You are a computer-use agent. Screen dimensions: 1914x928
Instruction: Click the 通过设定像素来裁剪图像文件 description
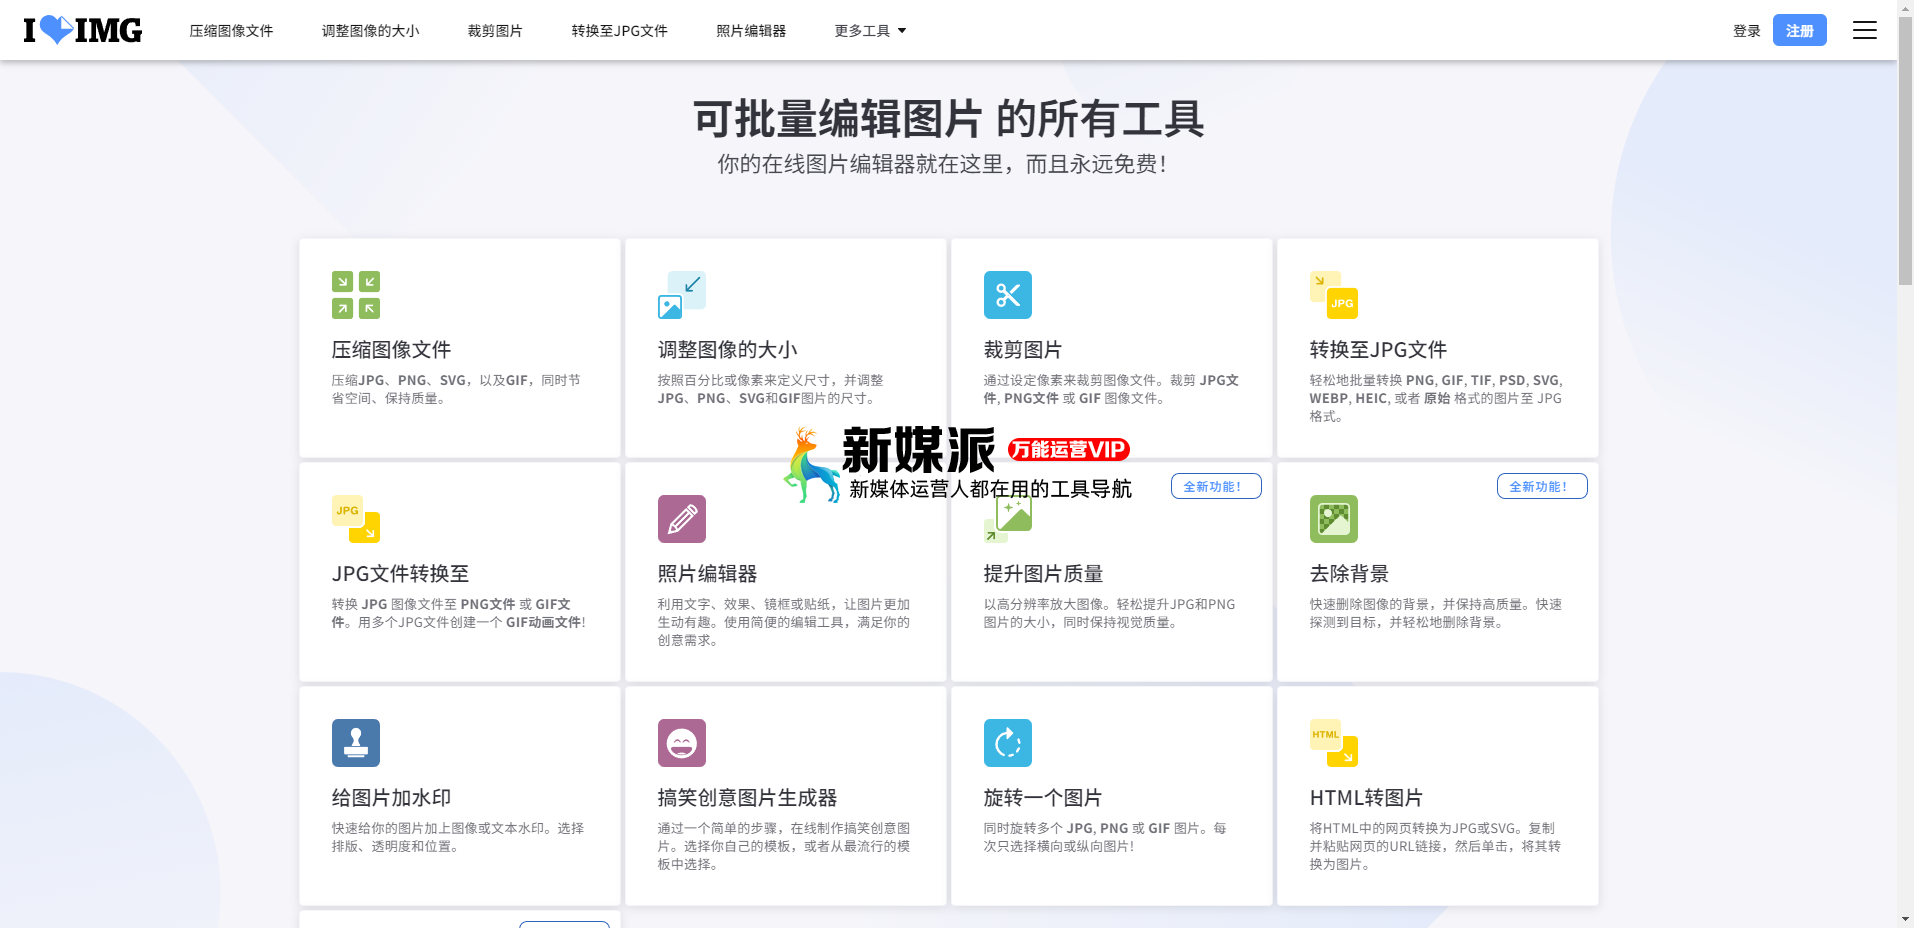[x=1111, y=389]
